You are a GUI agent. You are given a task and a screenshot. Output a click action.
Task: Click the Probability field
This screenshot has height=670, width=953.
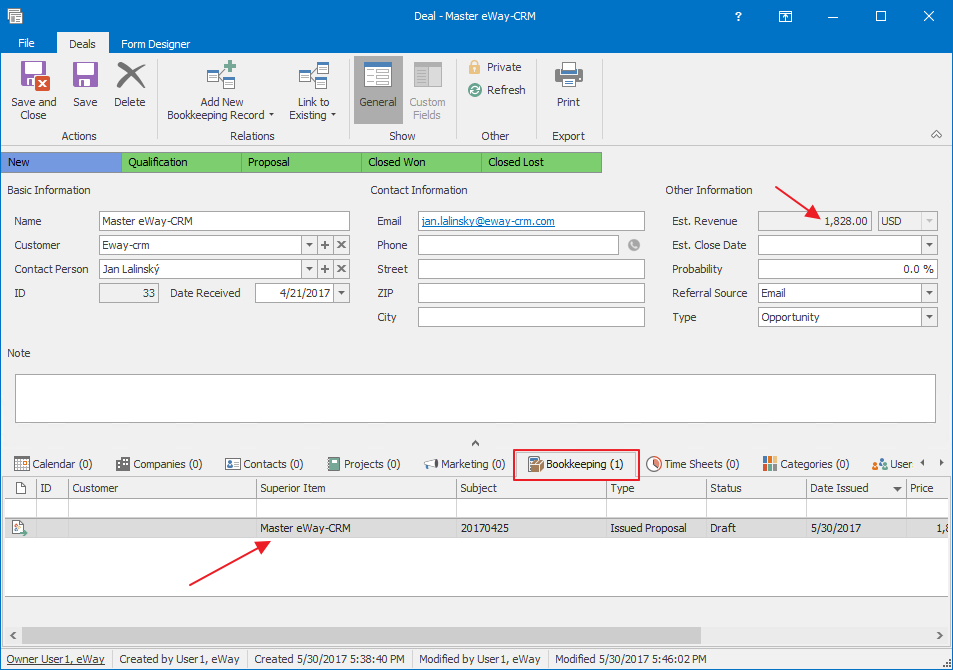pos(847,269)
